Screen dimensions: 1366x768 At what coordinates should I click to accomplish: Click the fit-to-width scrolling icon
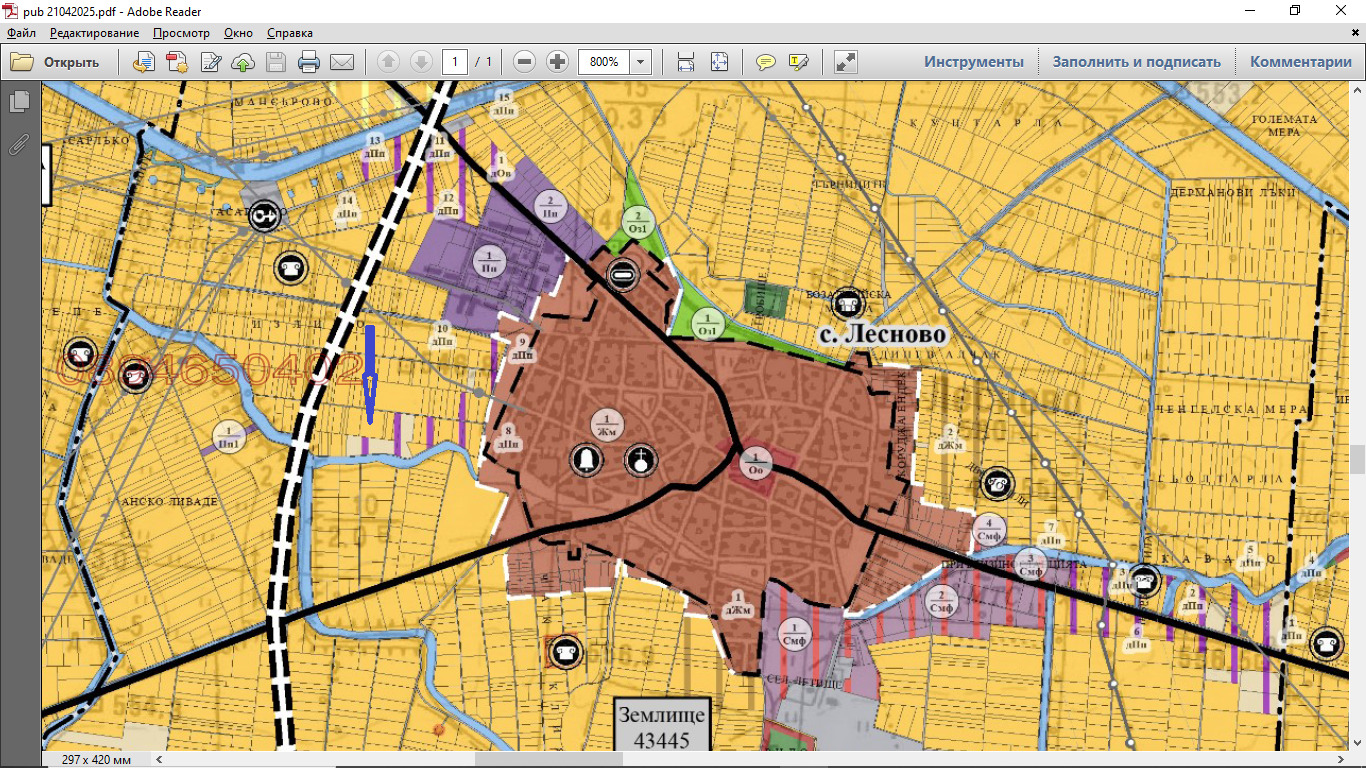tap(686, 62)
